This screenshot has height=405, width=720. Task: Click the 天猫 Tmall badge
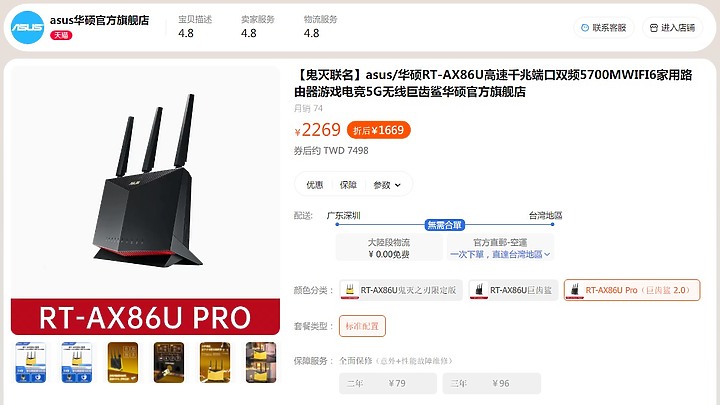tap(61, 35)
